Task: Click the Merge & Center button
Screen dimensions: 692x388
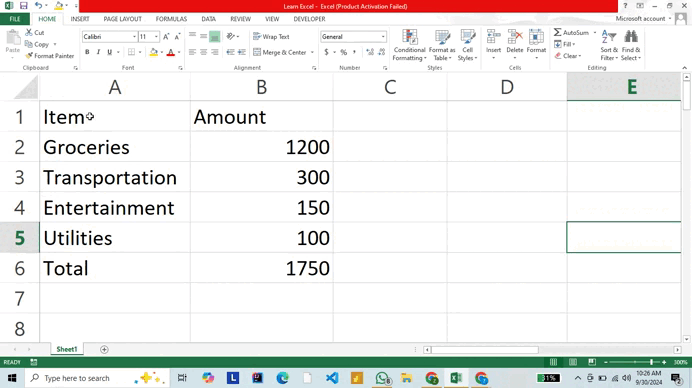Action: click(280, 52)
